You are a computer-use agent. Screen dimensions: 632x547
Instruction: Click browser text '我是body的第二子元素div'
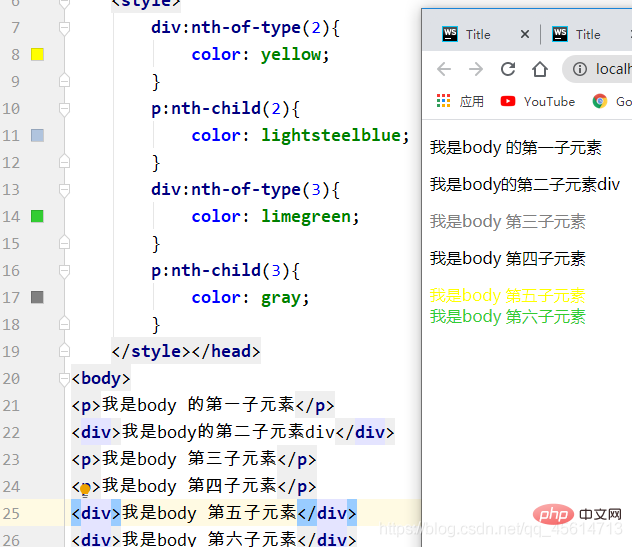524,185
